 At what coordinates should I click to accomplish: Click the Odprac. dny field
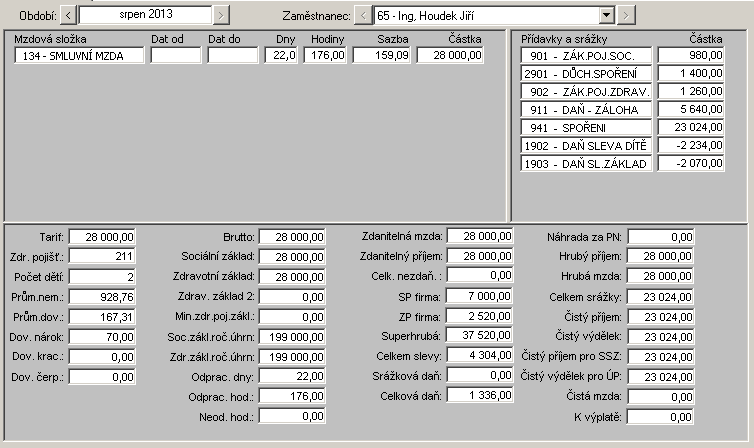[292, 376]
